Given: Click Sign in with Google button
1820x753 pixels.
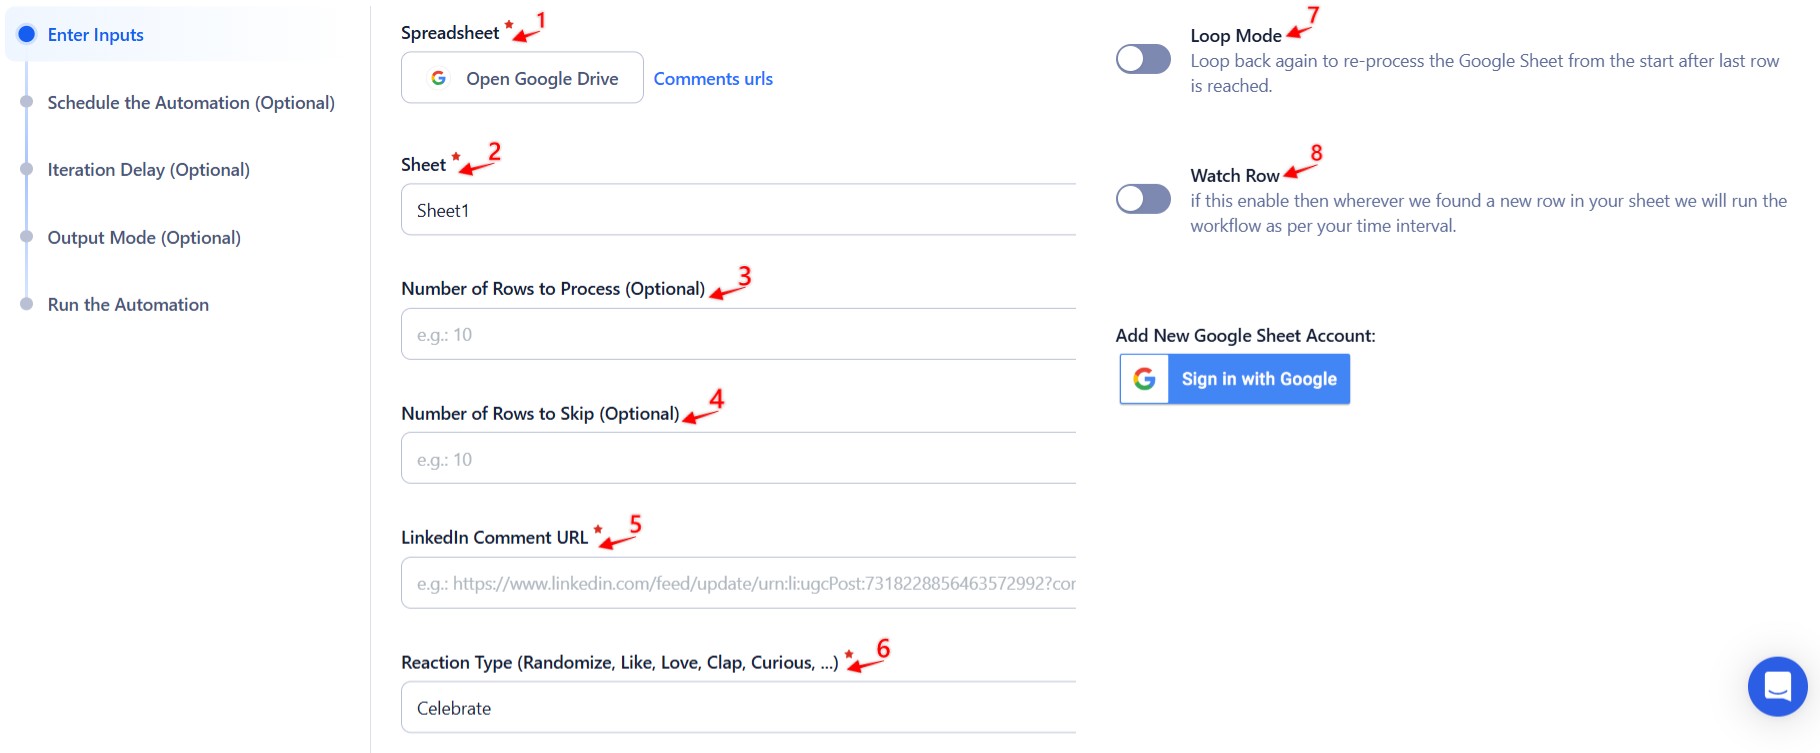Looking at the screenshot, I should (x=1235, y=379).
